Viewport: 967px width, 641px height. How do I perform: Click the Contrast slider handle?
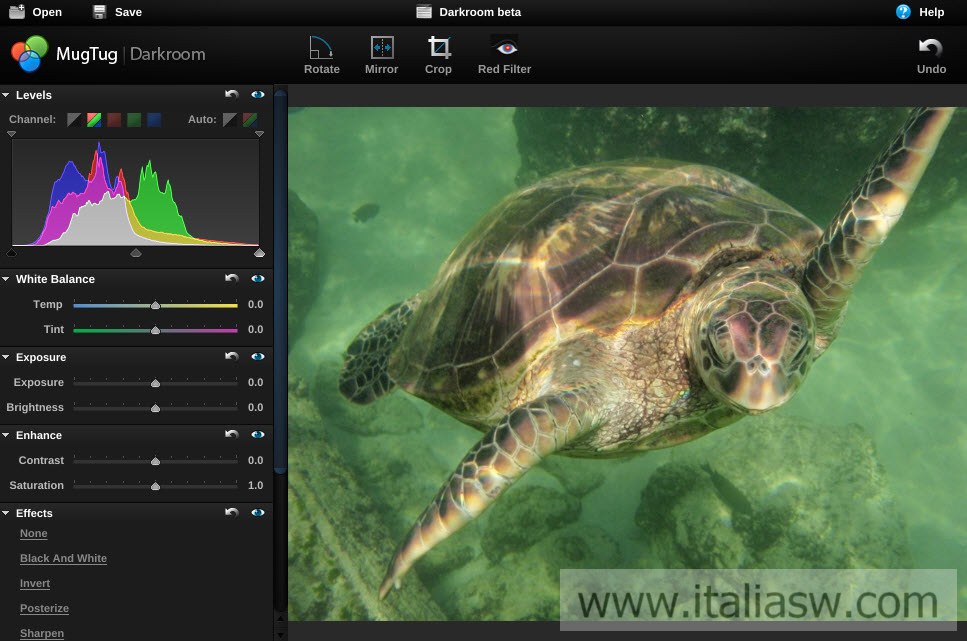tap(155, 461)
